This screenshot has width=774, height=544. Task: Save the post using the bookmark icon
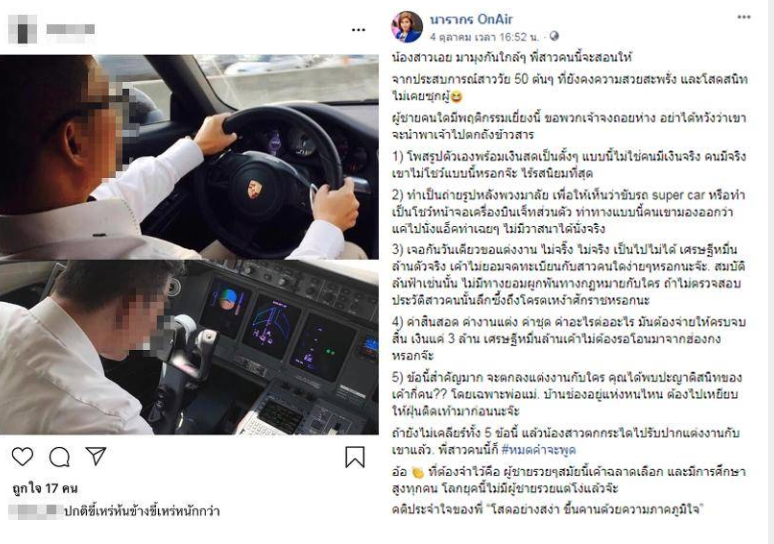pos(355,457)
